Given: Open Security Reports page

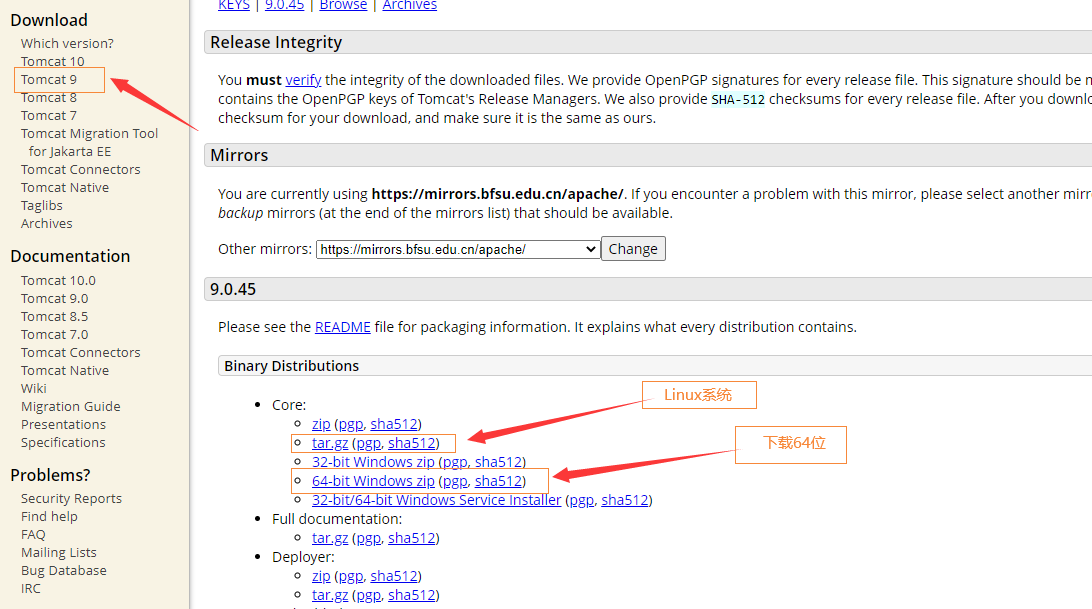Looking at the screenshot, I should [x=71, y=498].
